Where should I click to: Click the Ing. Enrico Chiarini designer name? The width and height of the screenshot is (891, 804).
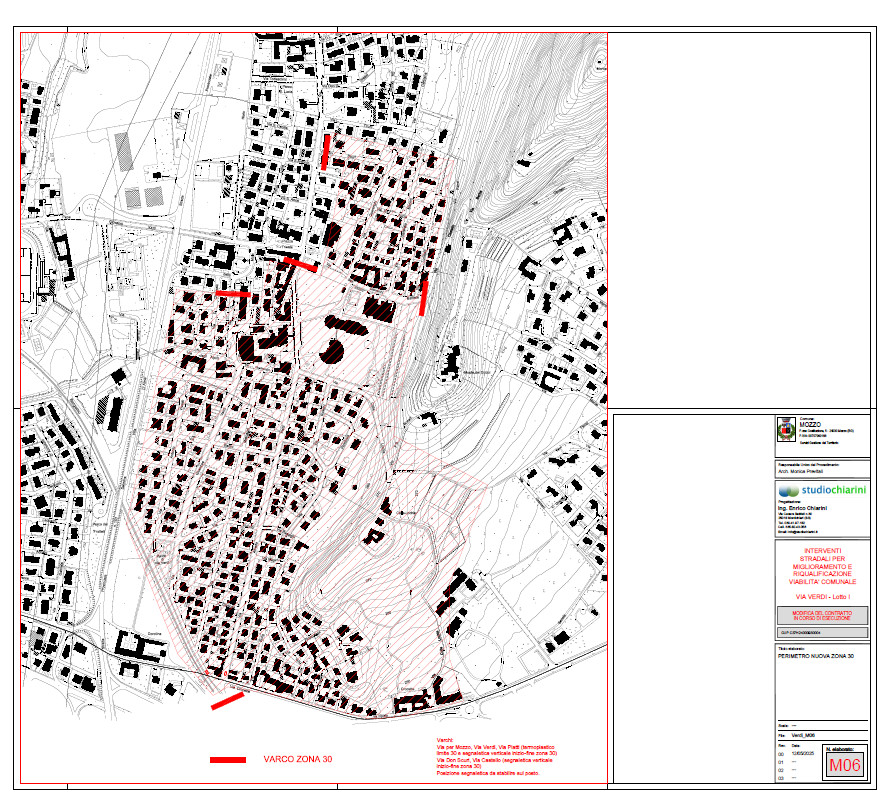point(802,508)
